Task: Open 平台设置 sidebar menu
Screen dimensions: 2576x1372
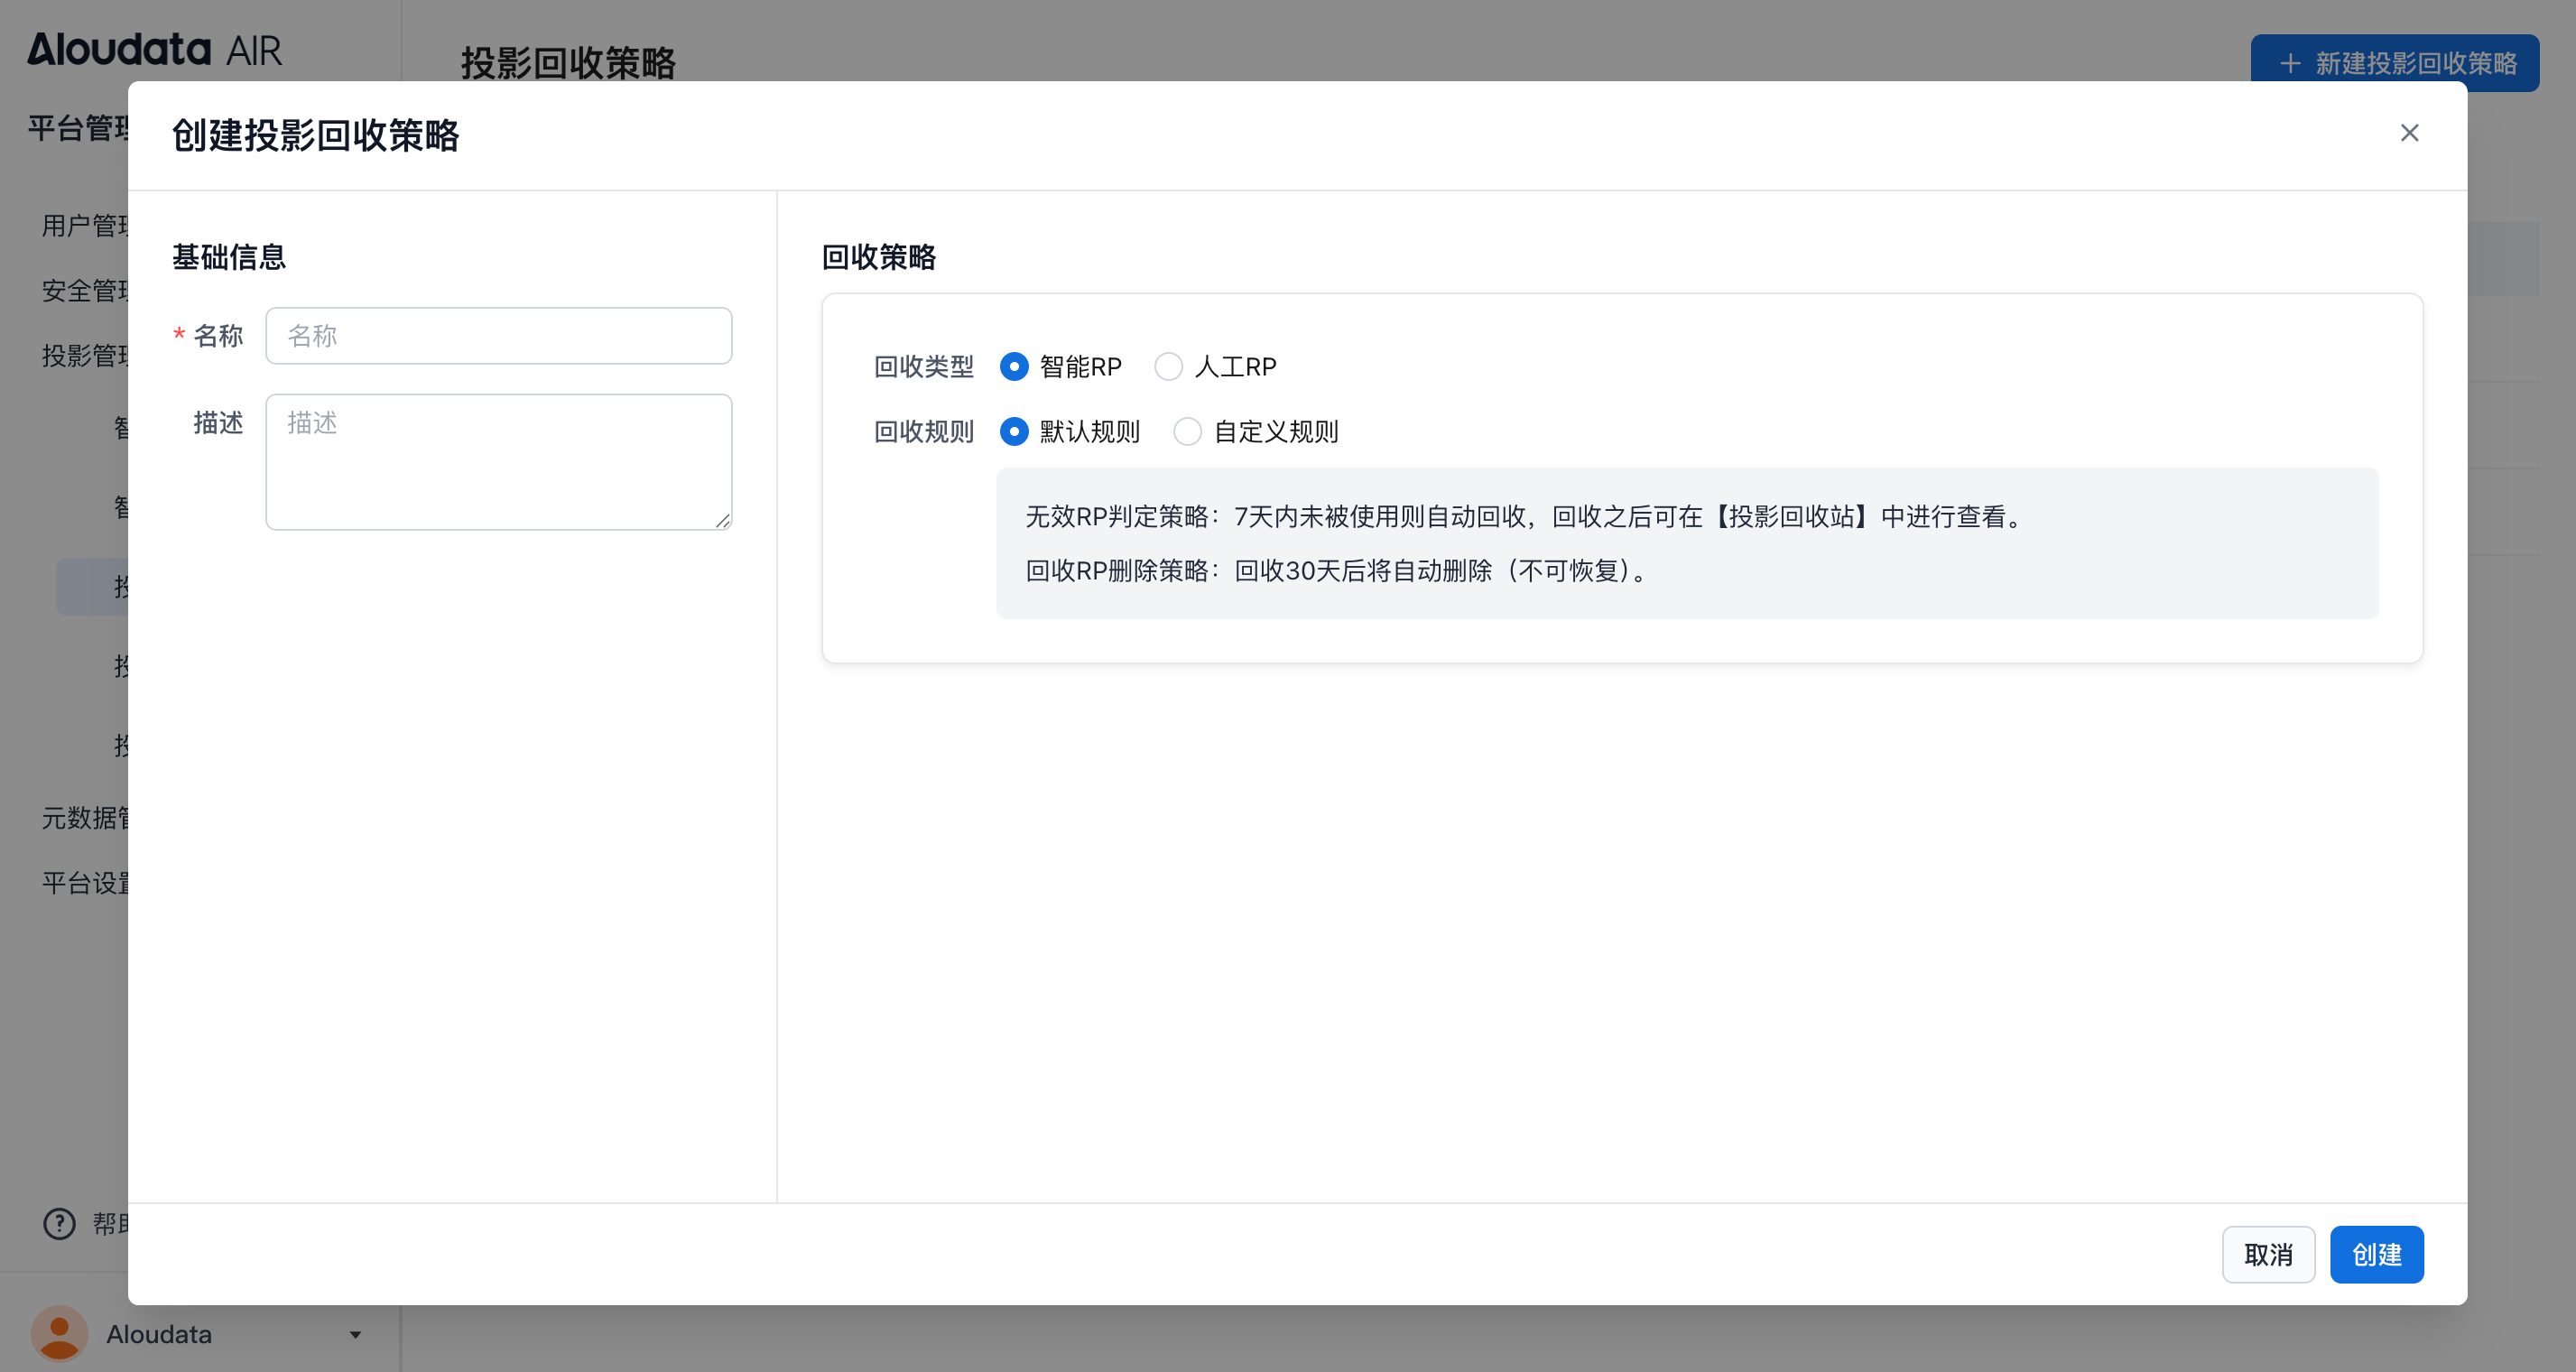Action: tap(85, 883)
